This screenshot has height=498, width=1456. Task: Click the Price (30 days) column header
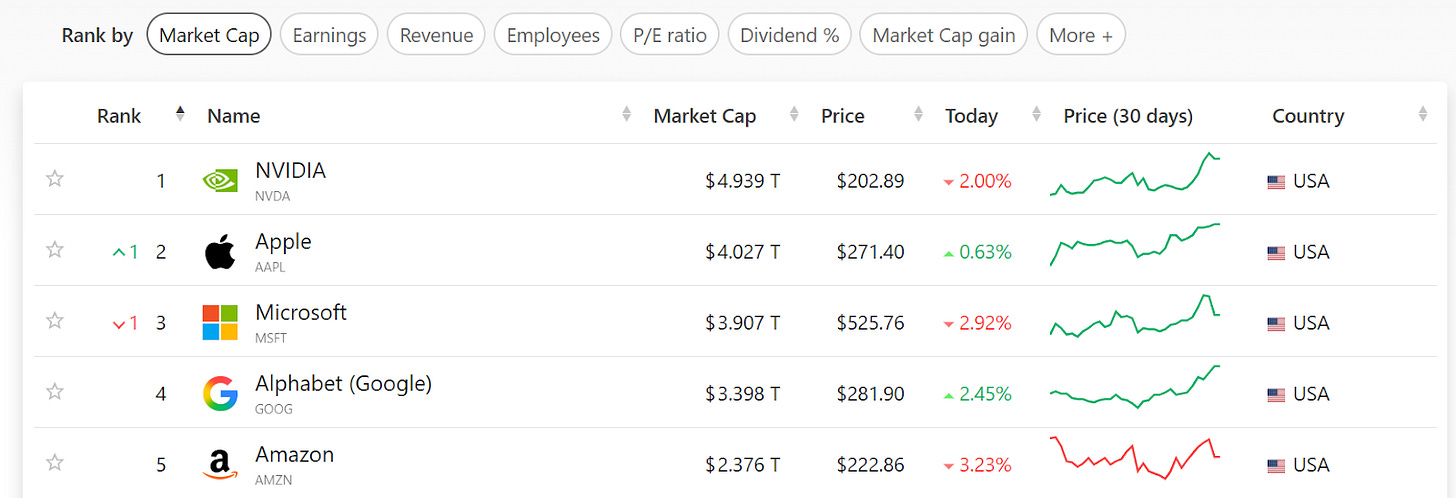point(1128,116)
